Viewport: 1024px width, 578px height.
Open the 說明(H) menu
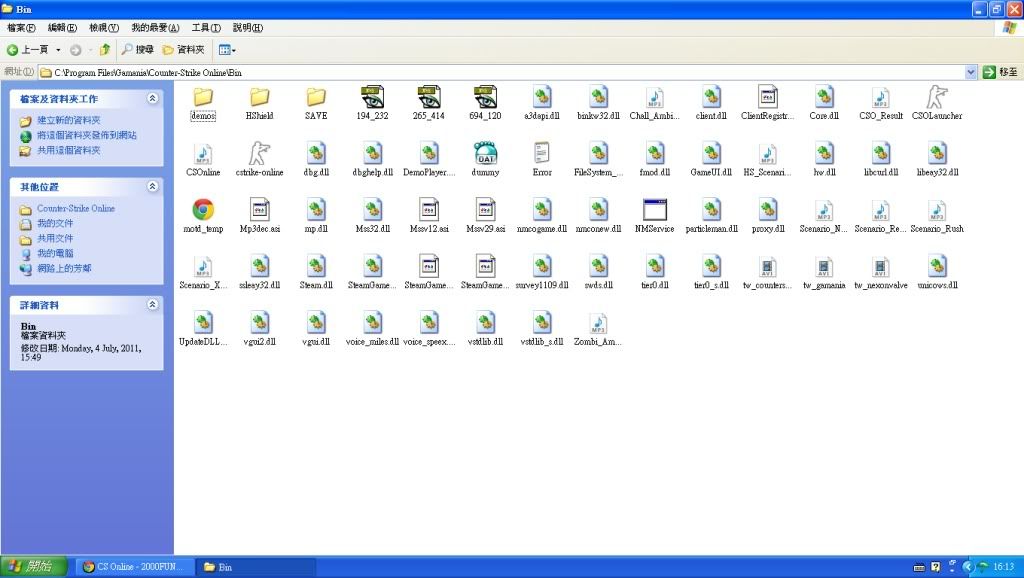point(248,27)
